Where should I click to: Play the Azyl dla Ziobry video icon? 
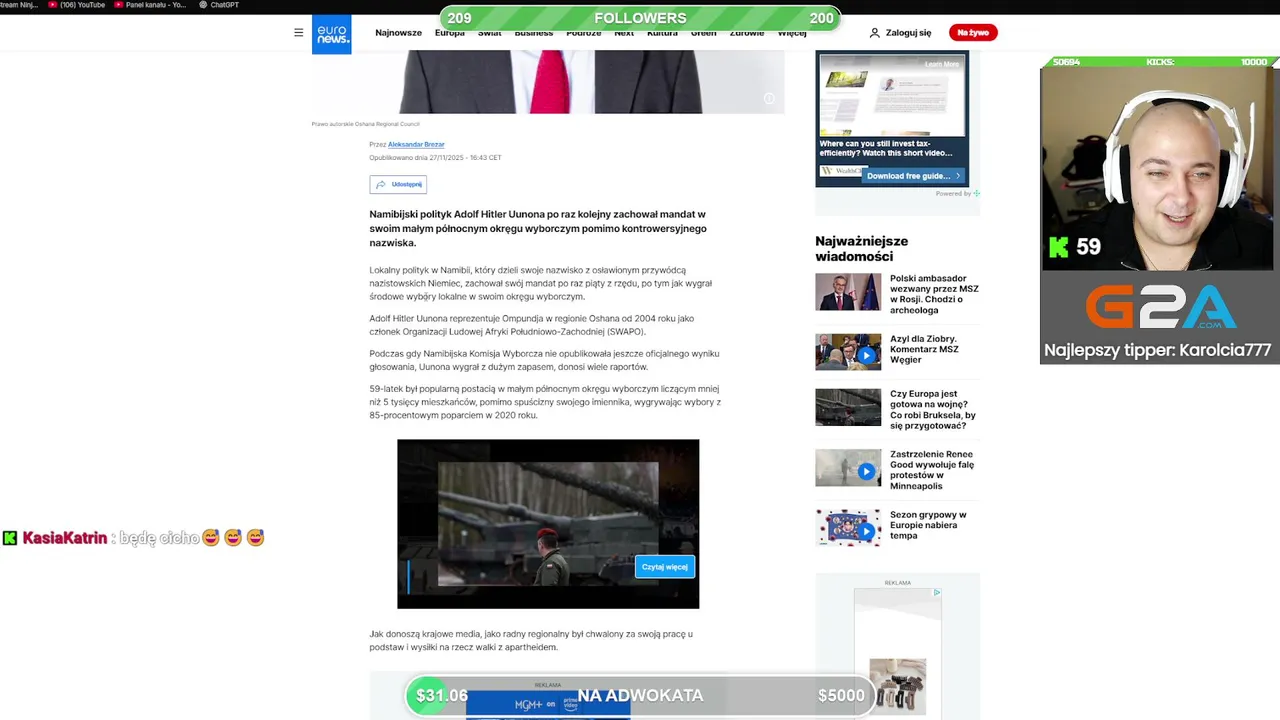[866, 355]
